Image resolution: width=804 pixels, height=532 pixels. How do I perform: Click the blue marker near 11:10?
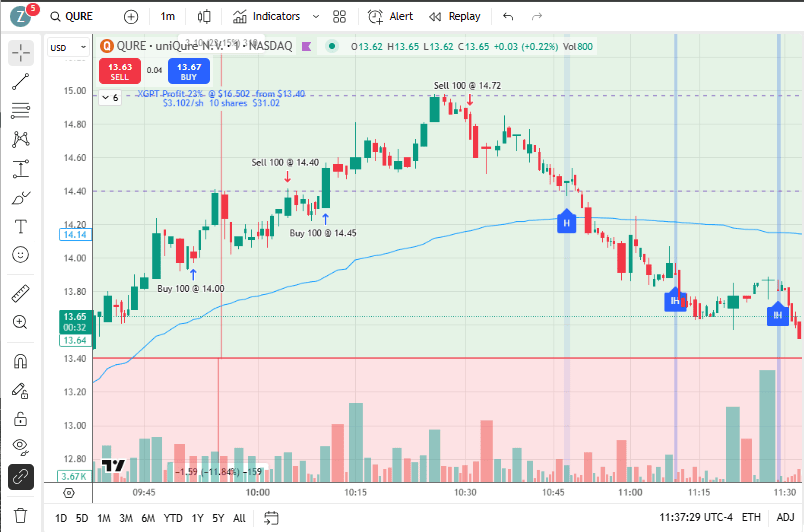675,300
